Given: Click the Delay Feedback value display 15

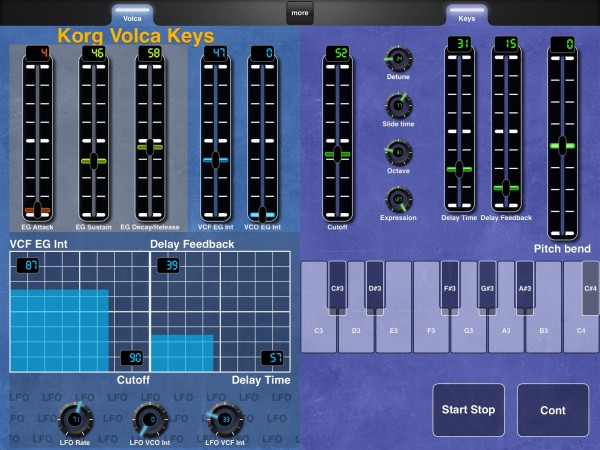Looking at the screenshot, I should point(506,43).
